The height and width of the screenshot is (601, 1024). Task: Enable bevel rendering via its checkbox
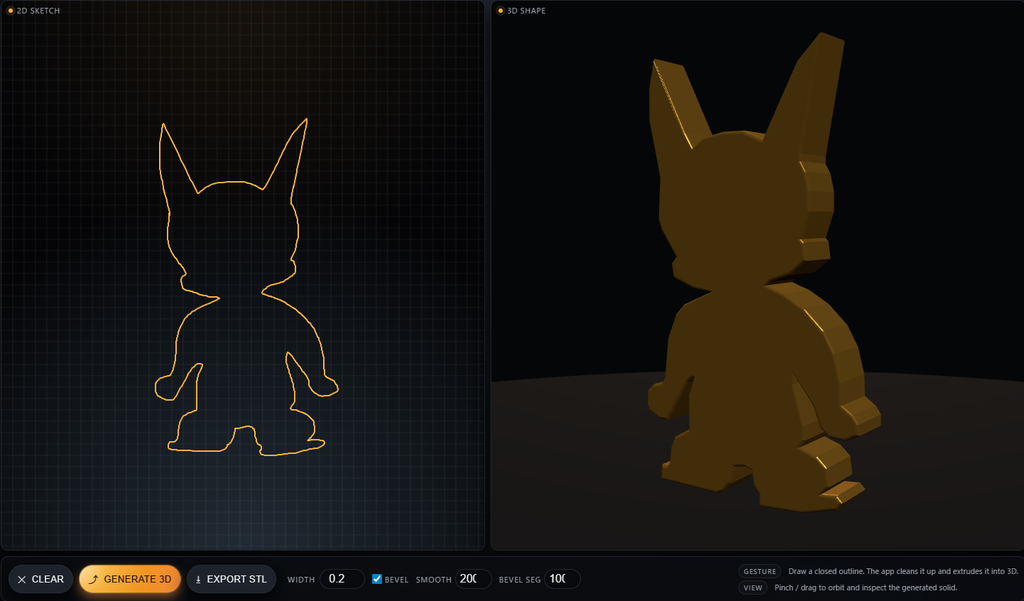(x=376, y=578)
